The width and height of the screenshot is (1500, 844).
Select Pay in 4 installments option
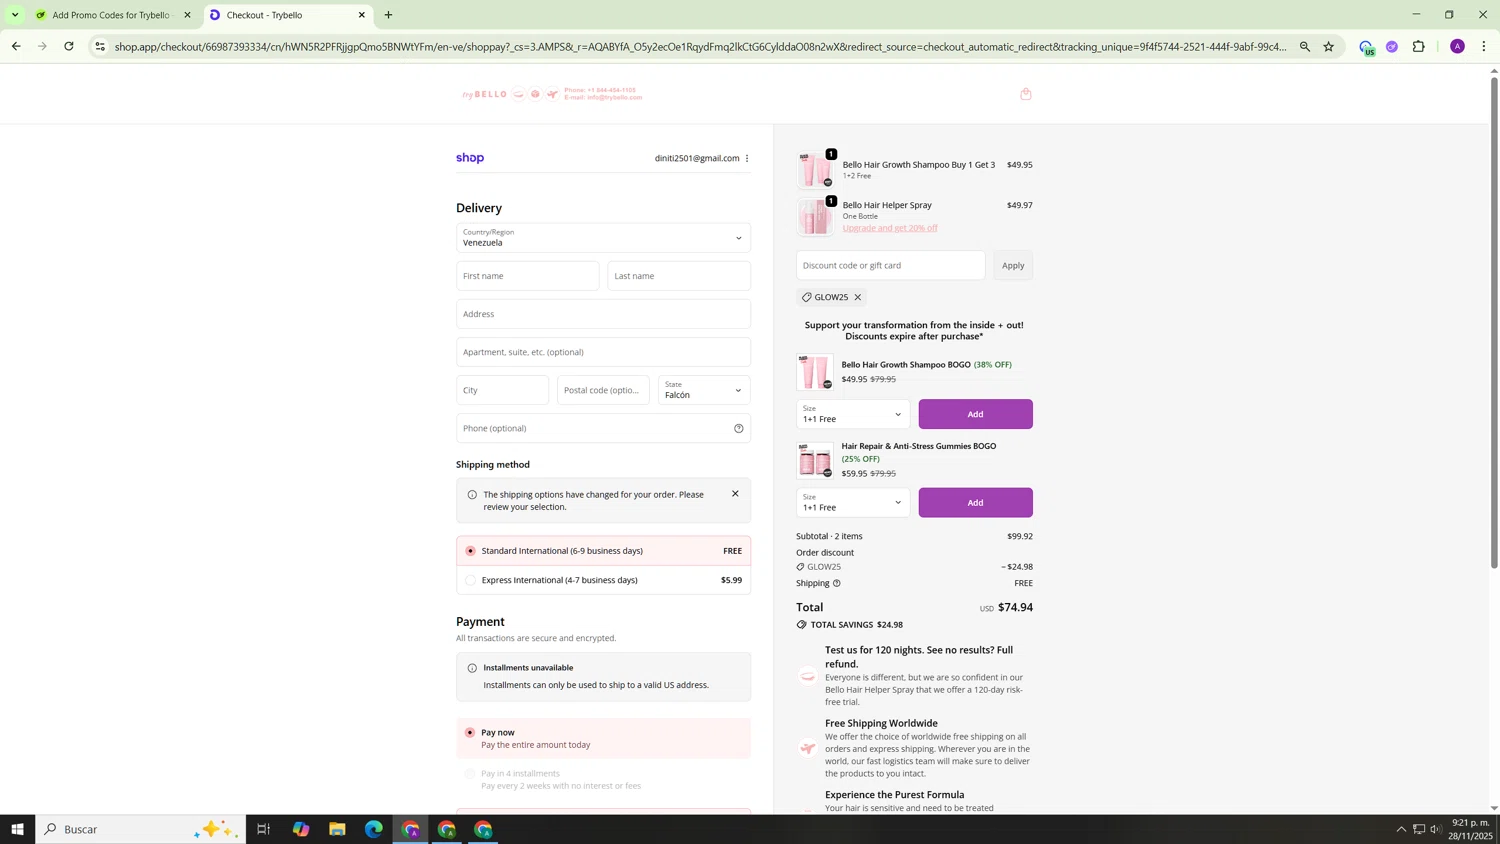pos(603,779)
